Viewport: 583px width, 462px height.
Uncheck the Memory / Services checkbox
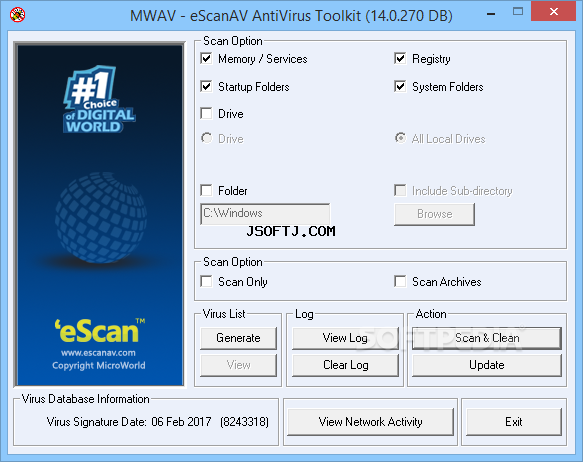click(206, 58)
